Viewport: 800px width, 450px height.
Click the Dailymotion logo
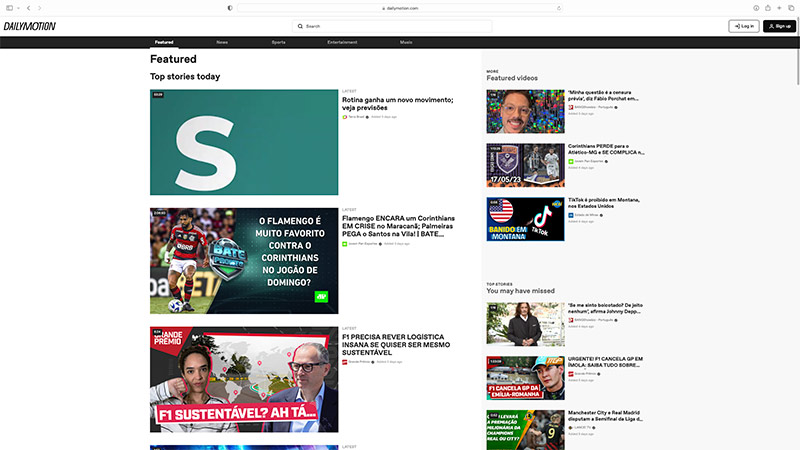30,26
